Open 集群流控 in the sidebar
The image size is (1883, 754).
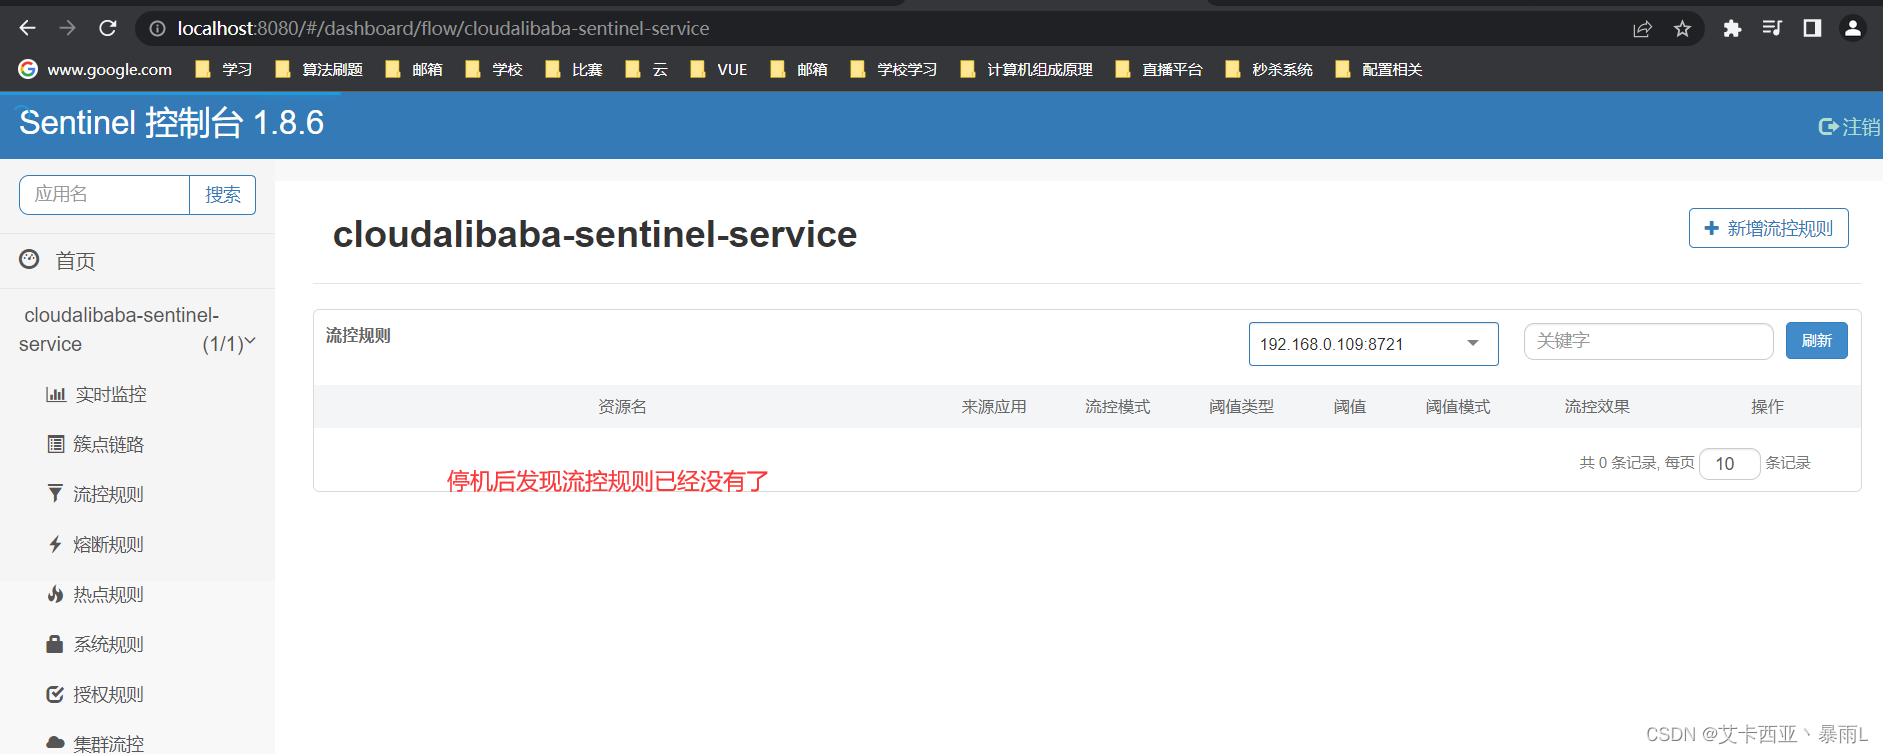pyautogui.click(x=108, y=743)
